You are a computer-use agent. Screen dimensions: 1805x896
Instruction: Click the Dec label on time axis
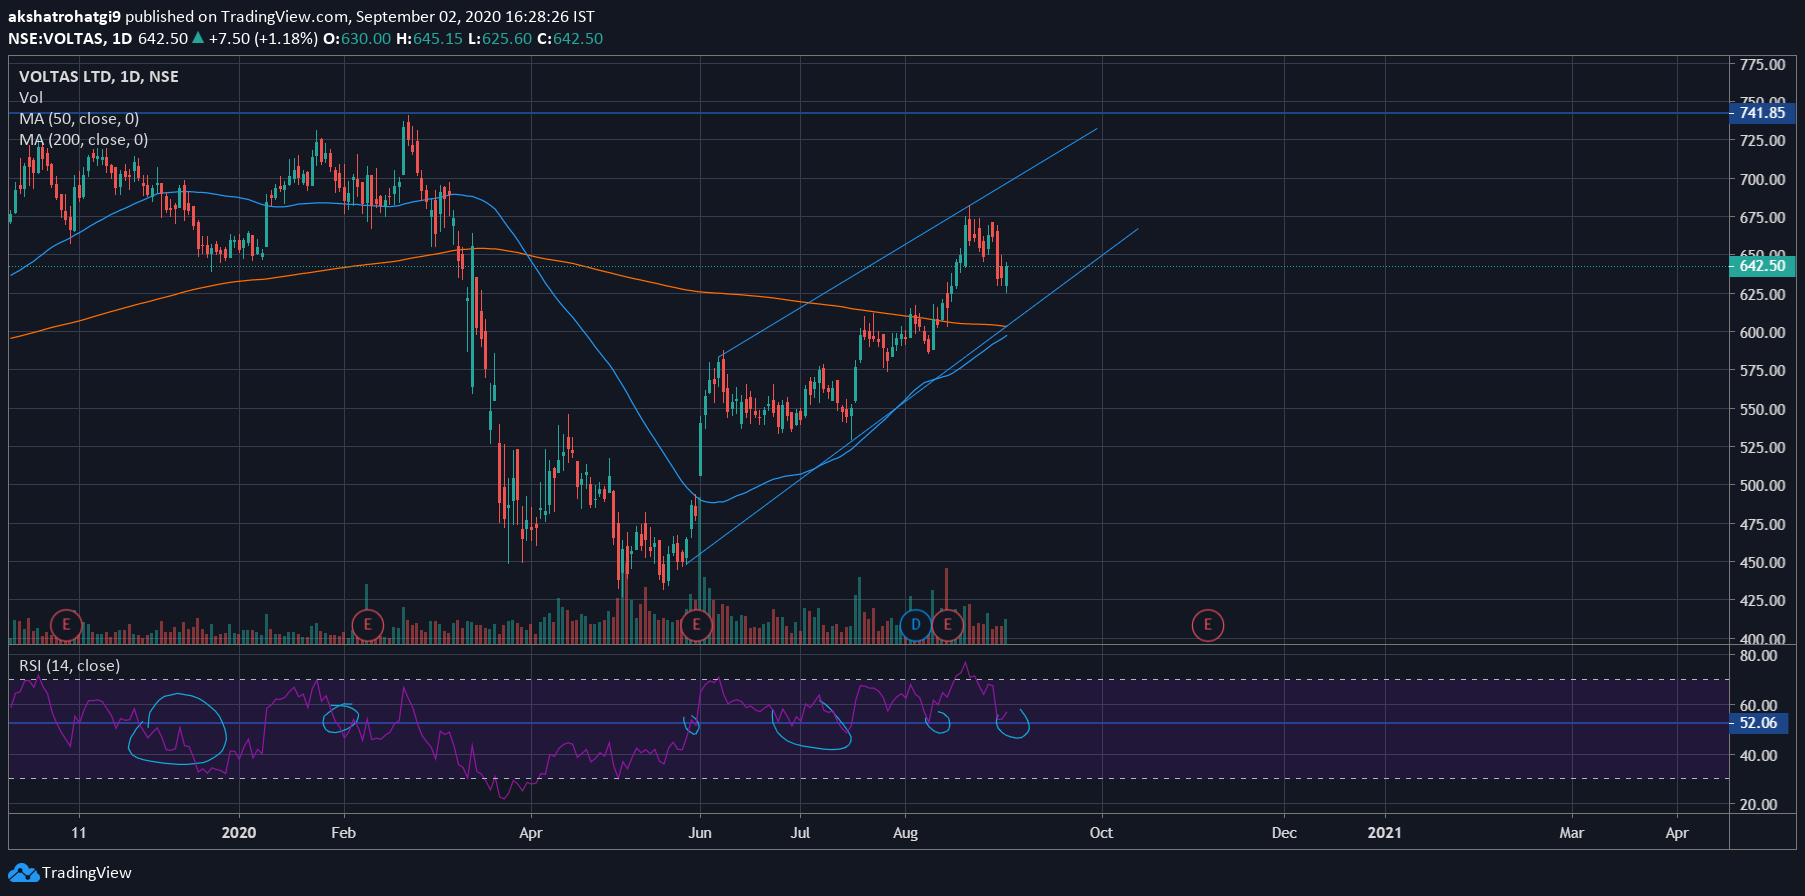1284,833
